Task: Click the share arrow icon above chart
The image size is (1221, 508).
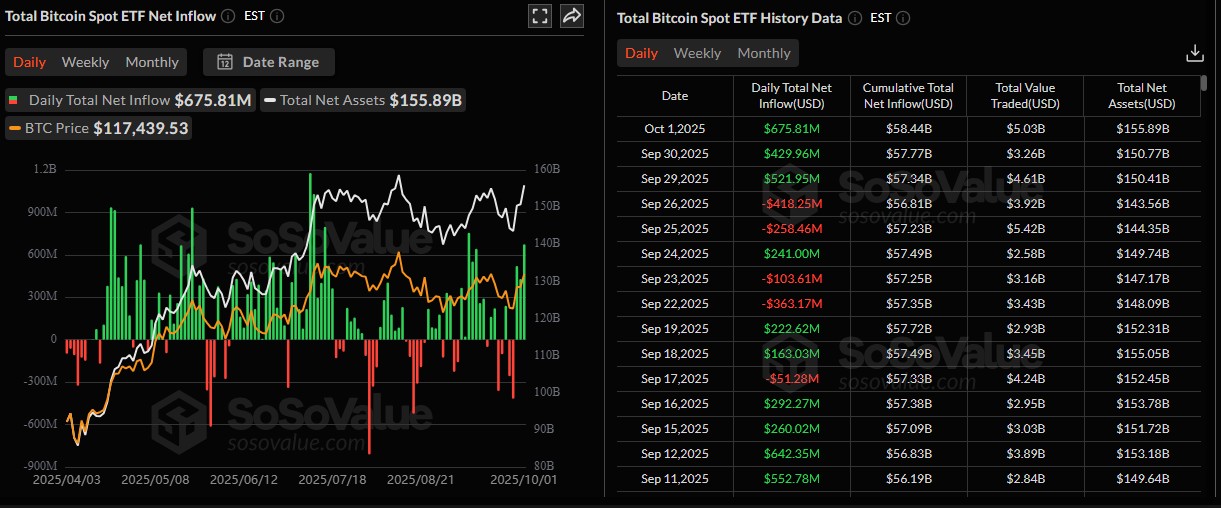Action: coord(571,16)
